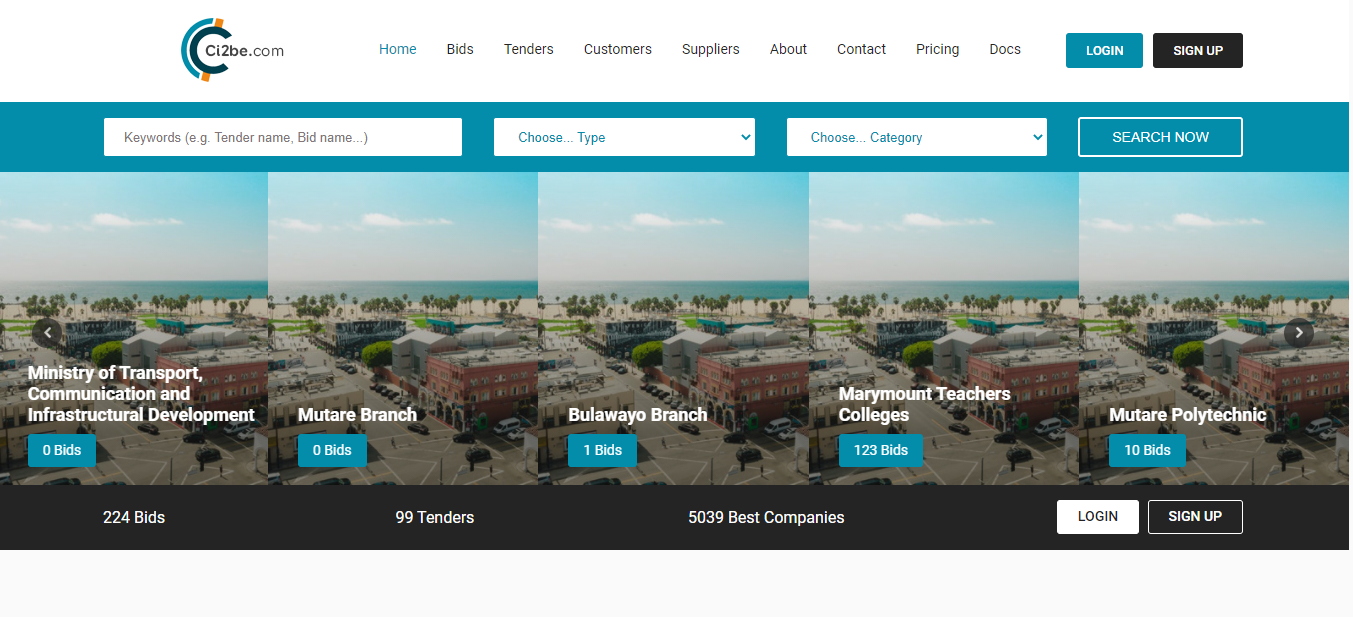The image size is (1353, 617).
Task: Click 0 Bids under Ministry of Transport
Action: (62, 450)
